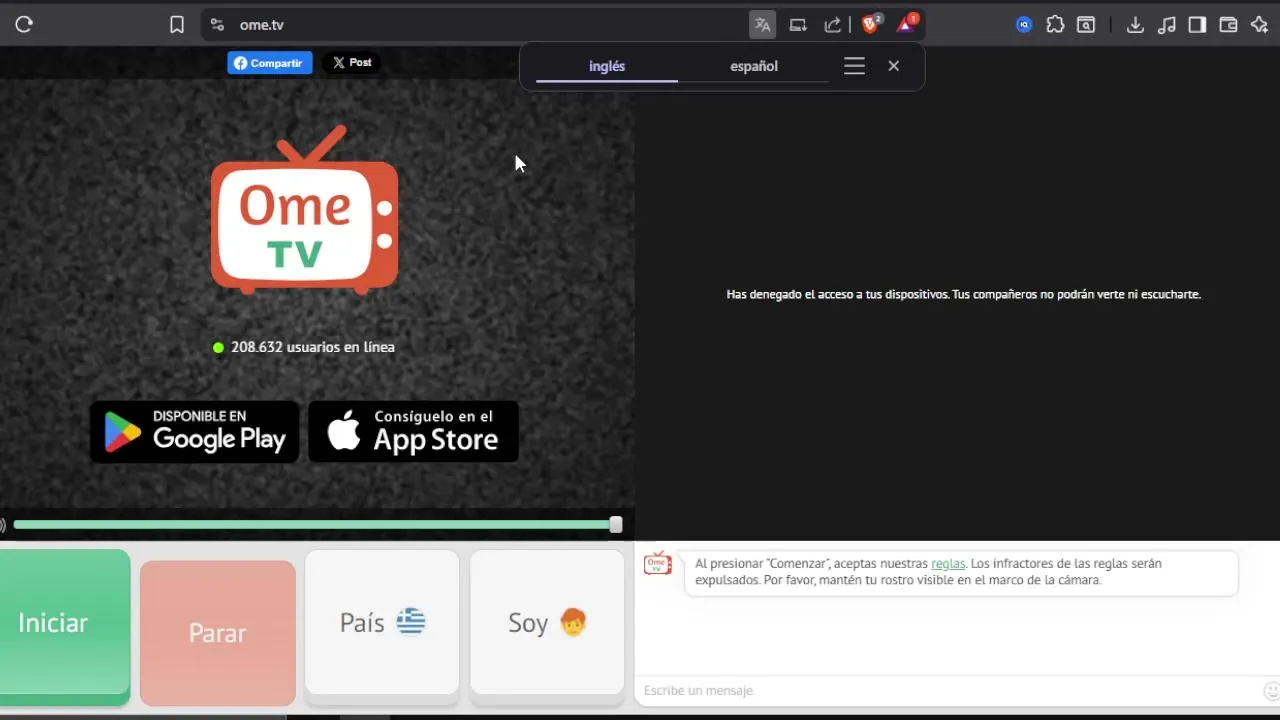Click the ome.tv address bar
The width and height of the screenshot is (1280, 720).
[480, 25]
